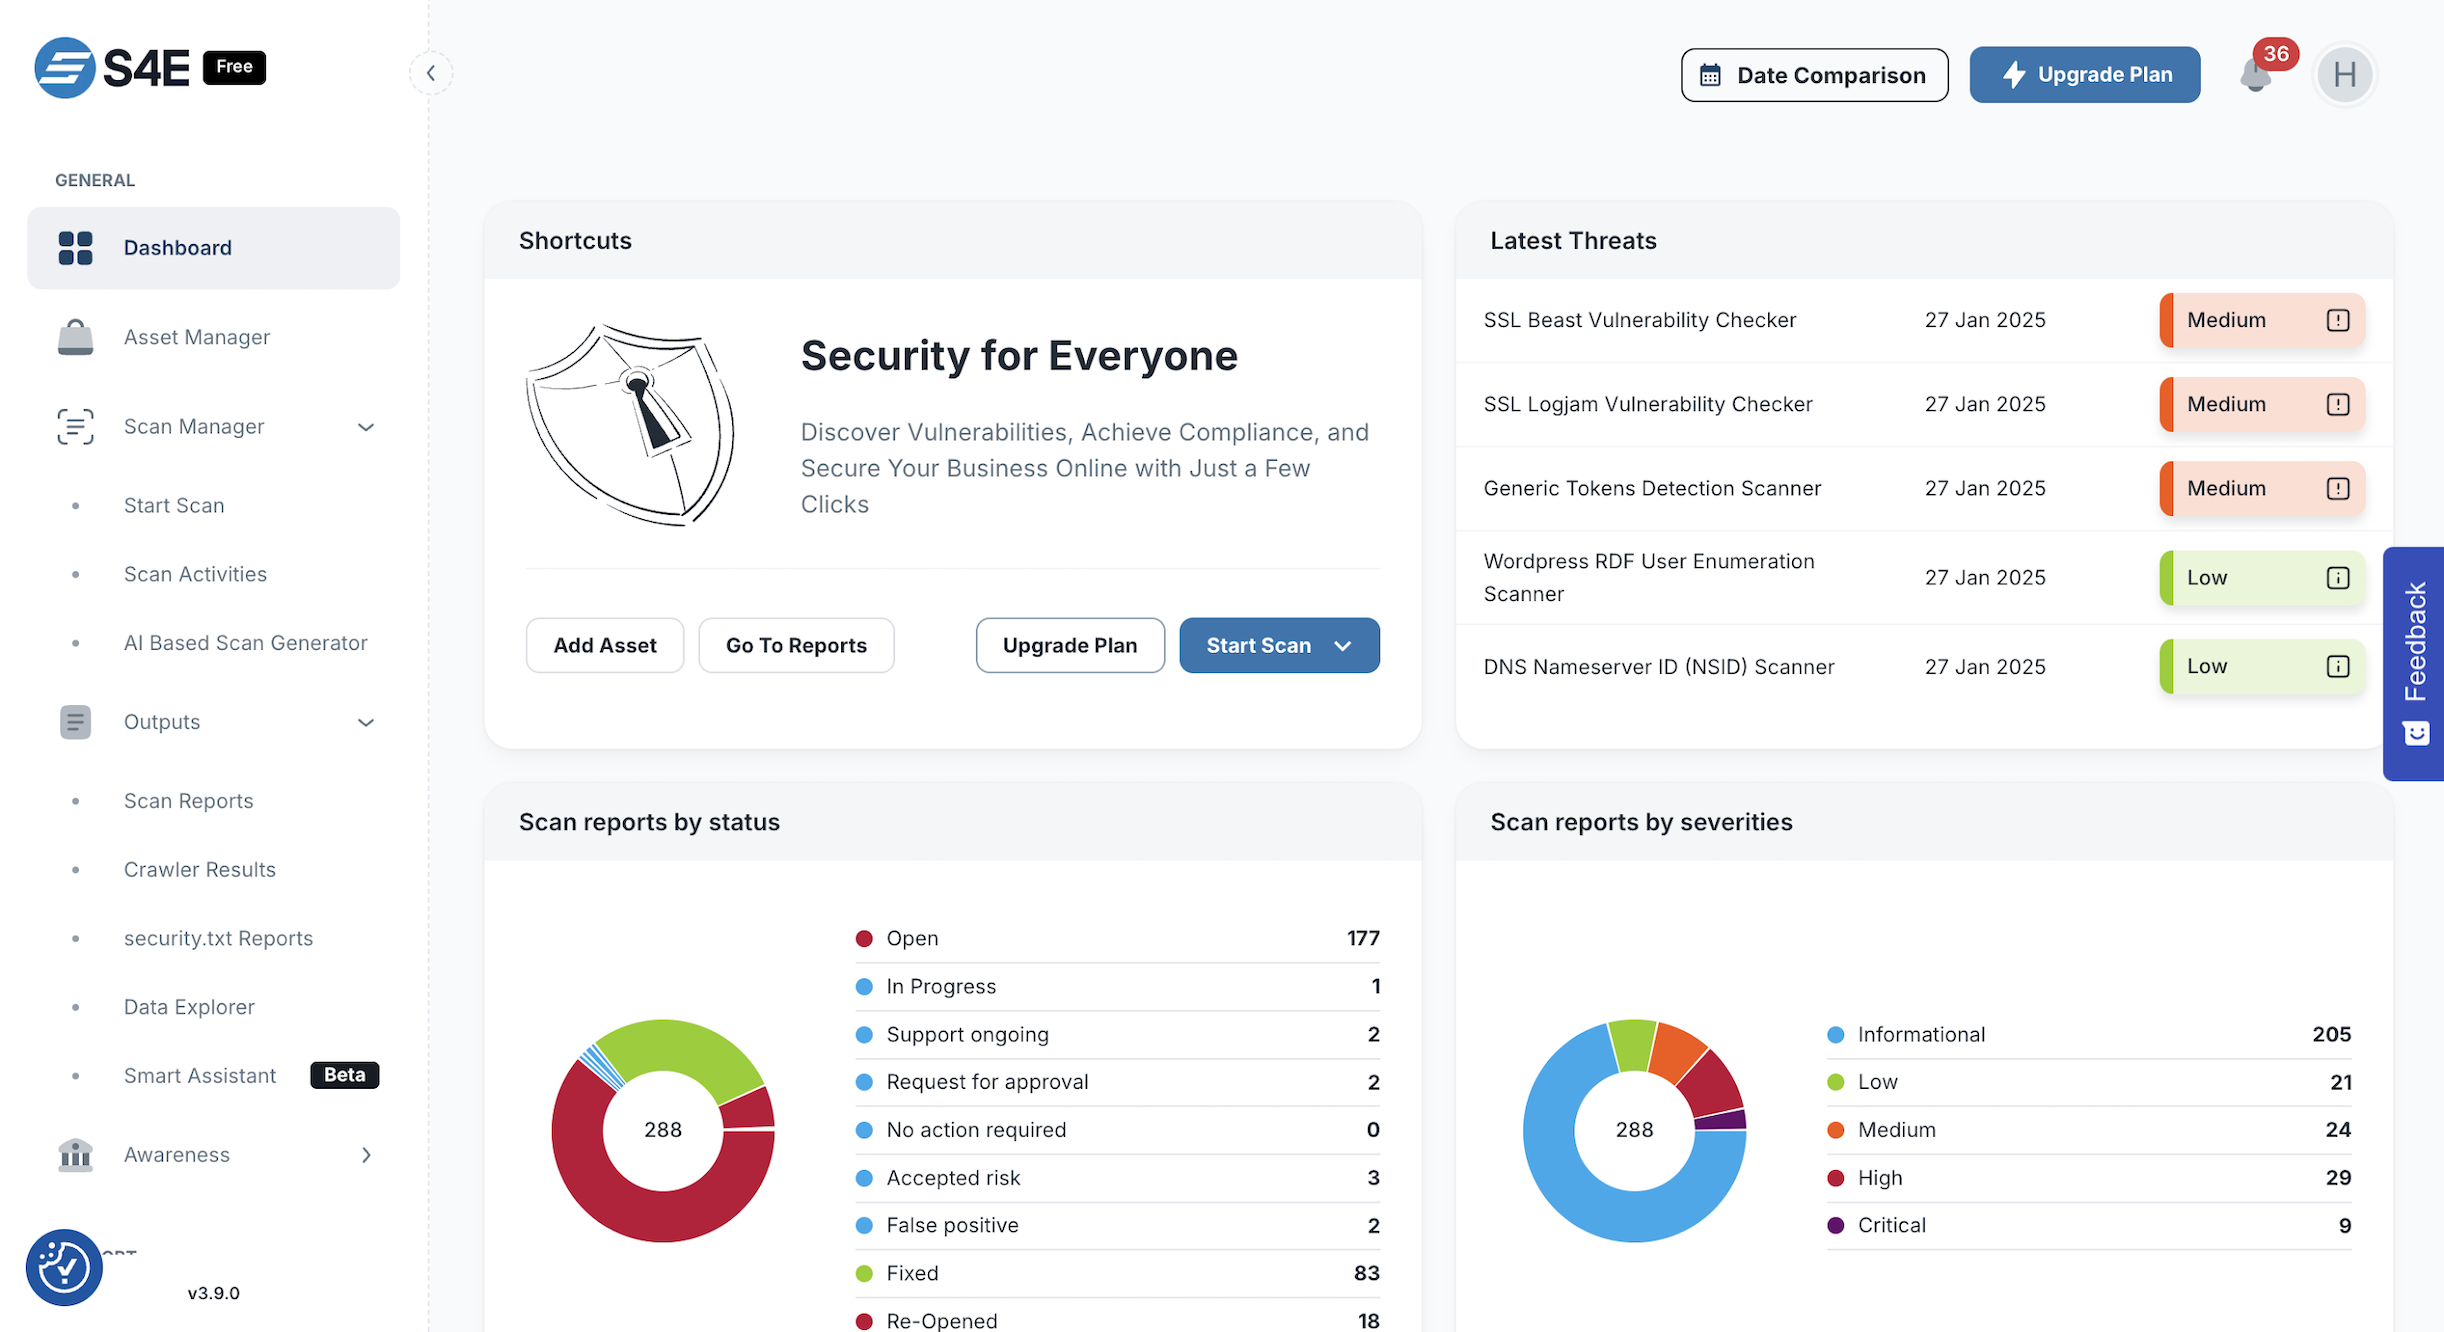Open the Feedback side tab

(2414, 663)
